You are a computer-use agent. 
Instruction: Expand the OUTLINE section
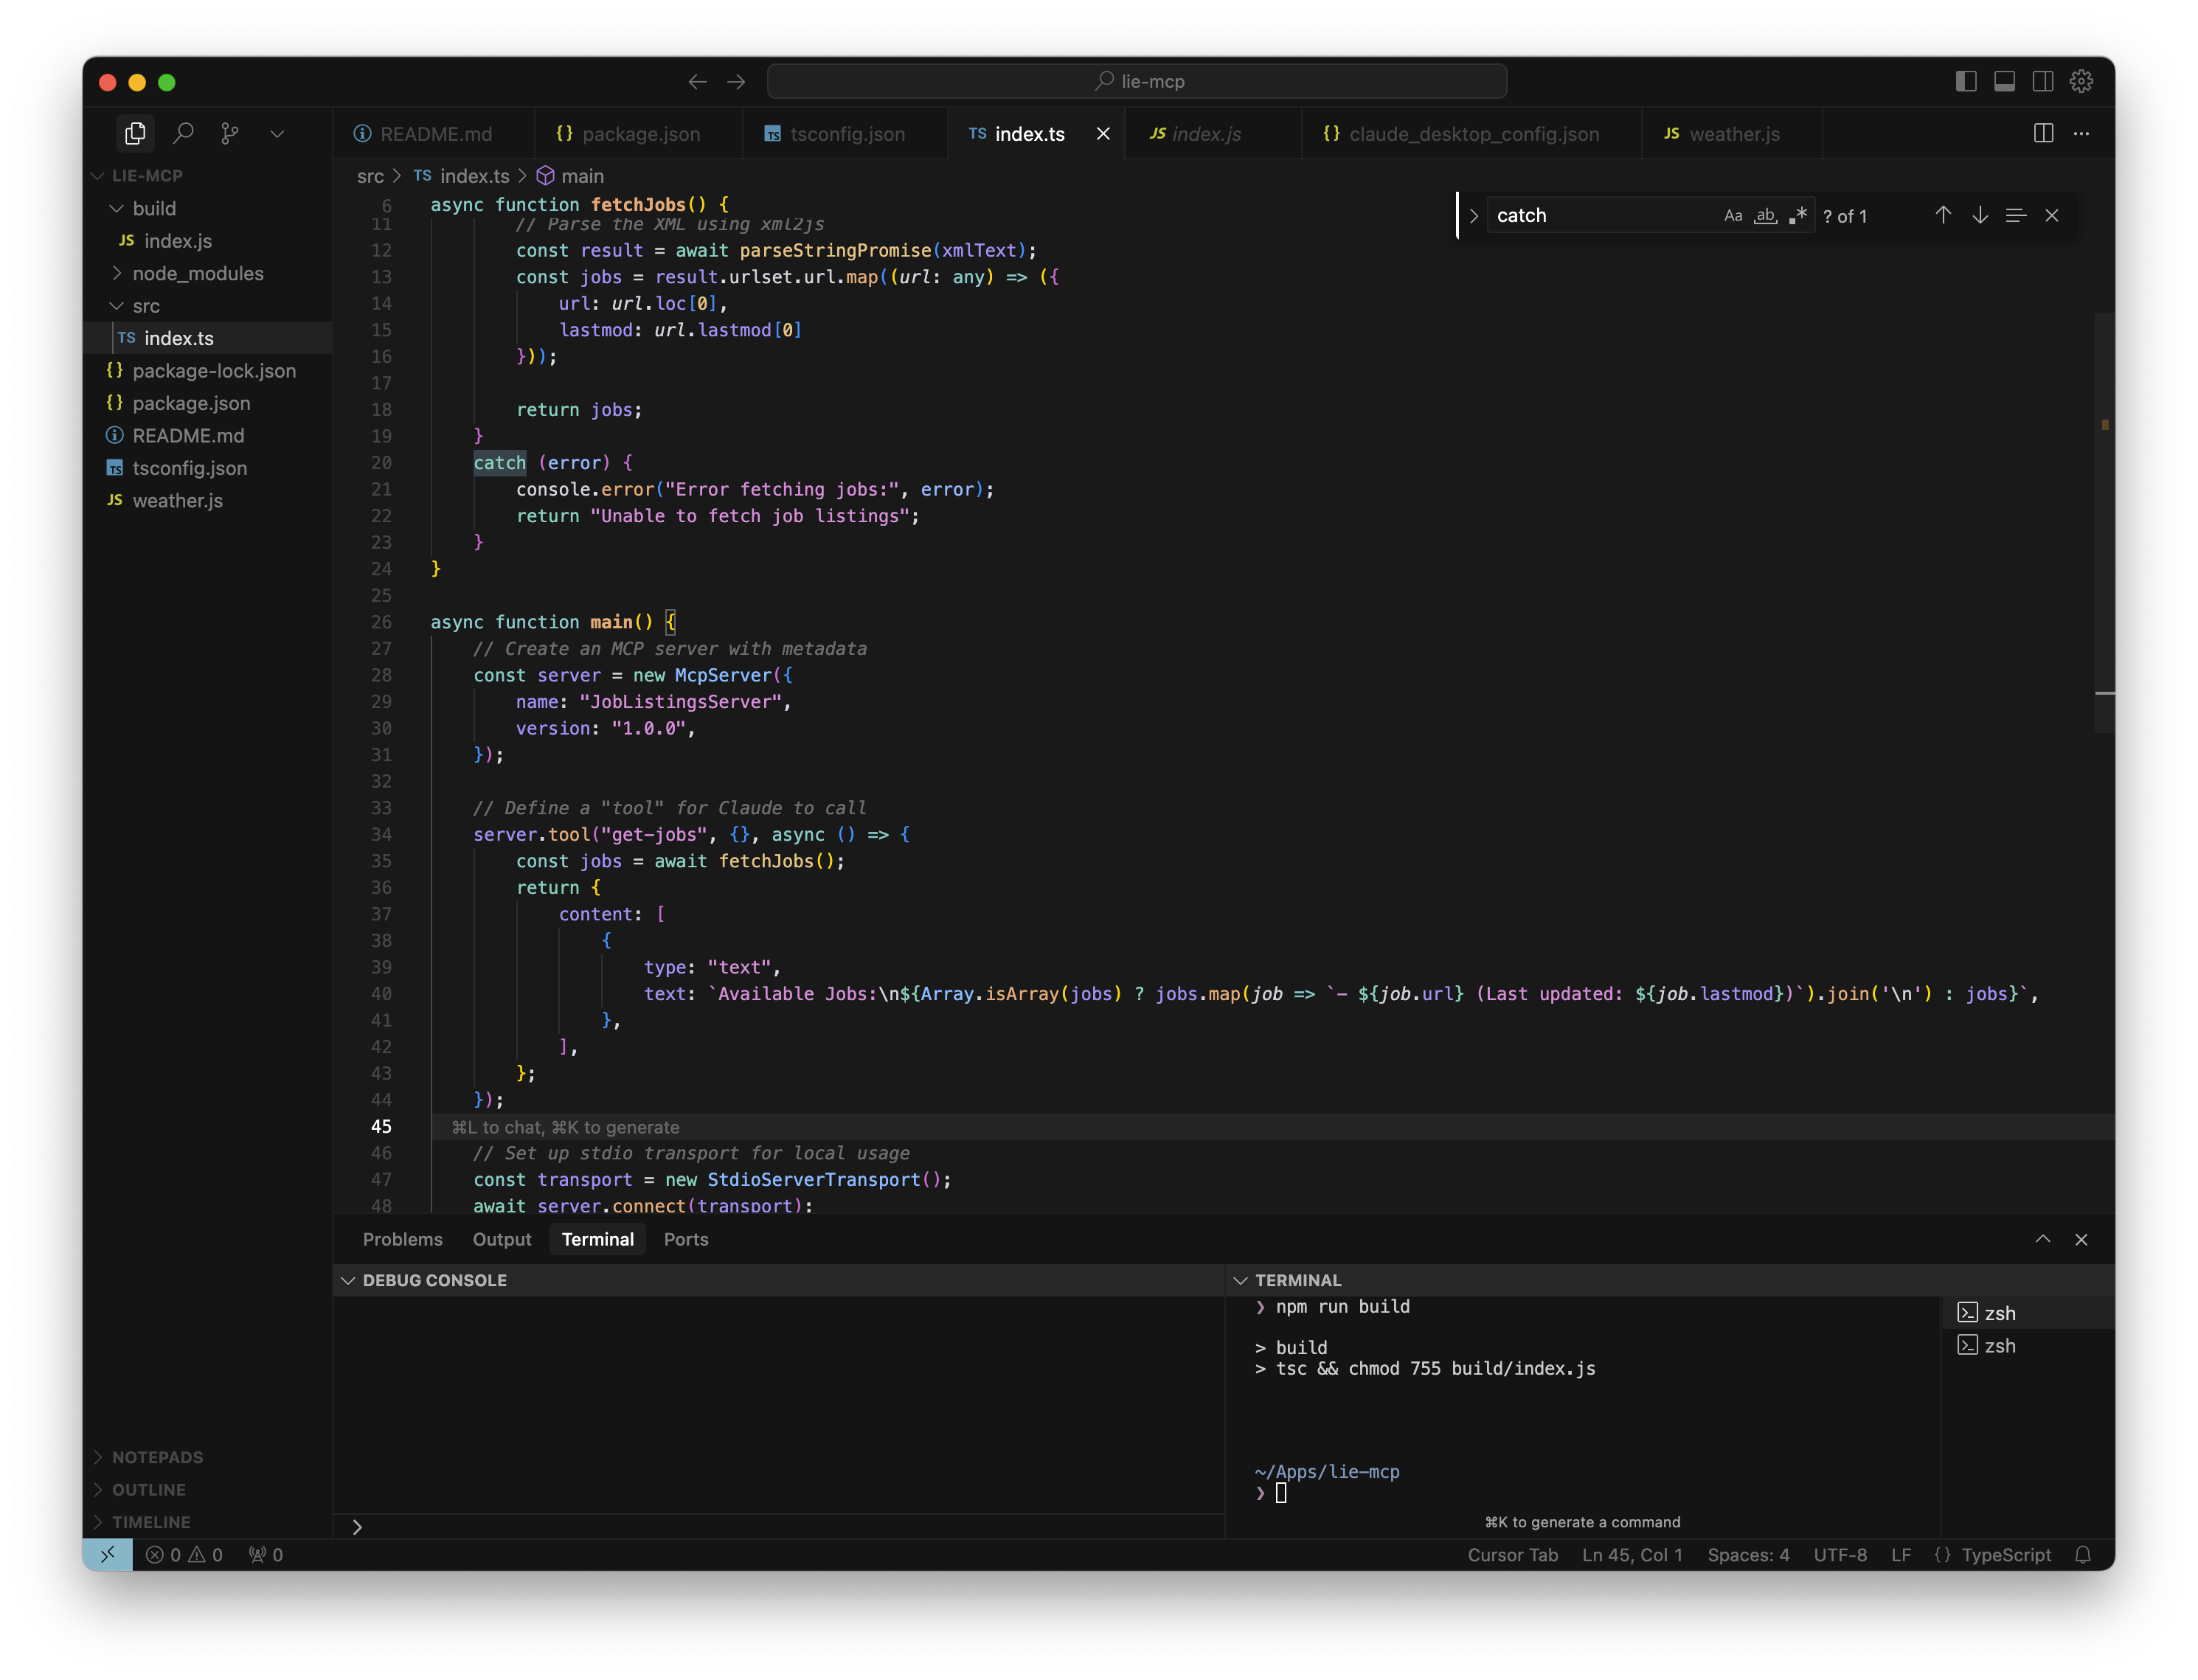pyautogui.click(x=148, y=1489)
